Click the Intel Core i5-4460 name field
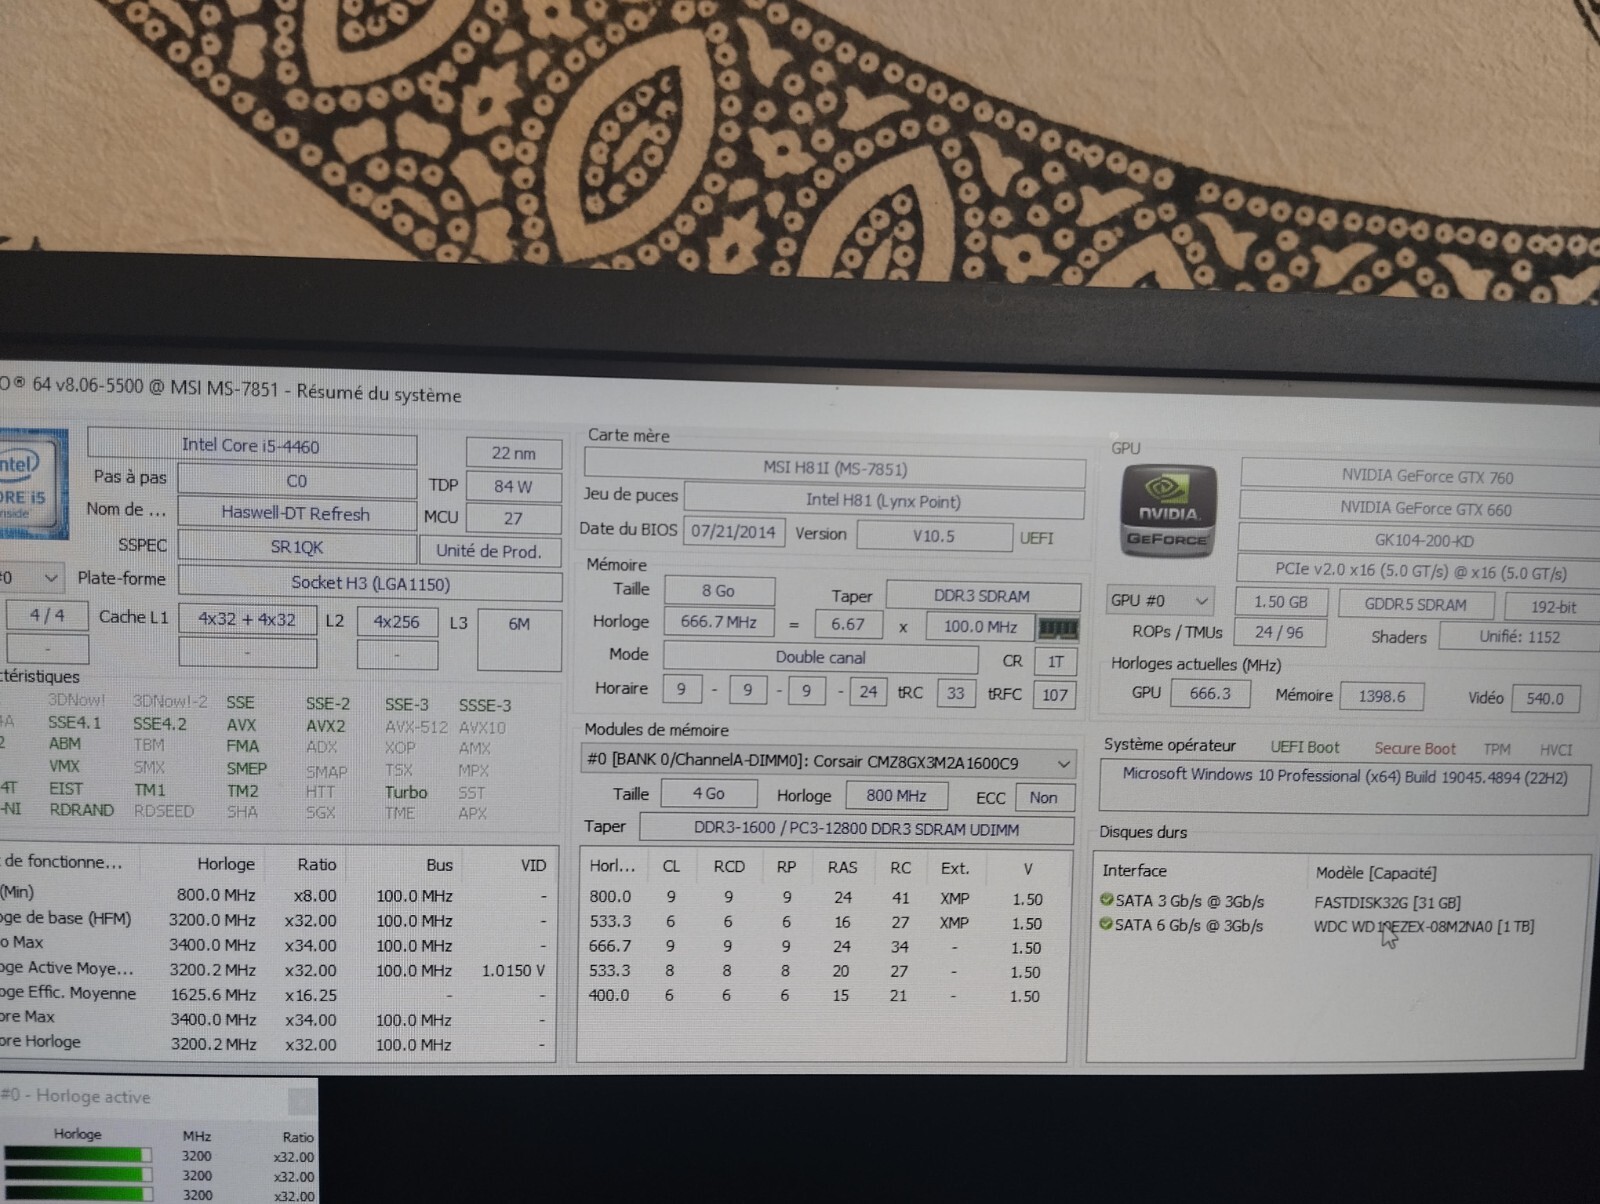This screenshot has width=1600, height=1204. point(251,445)
